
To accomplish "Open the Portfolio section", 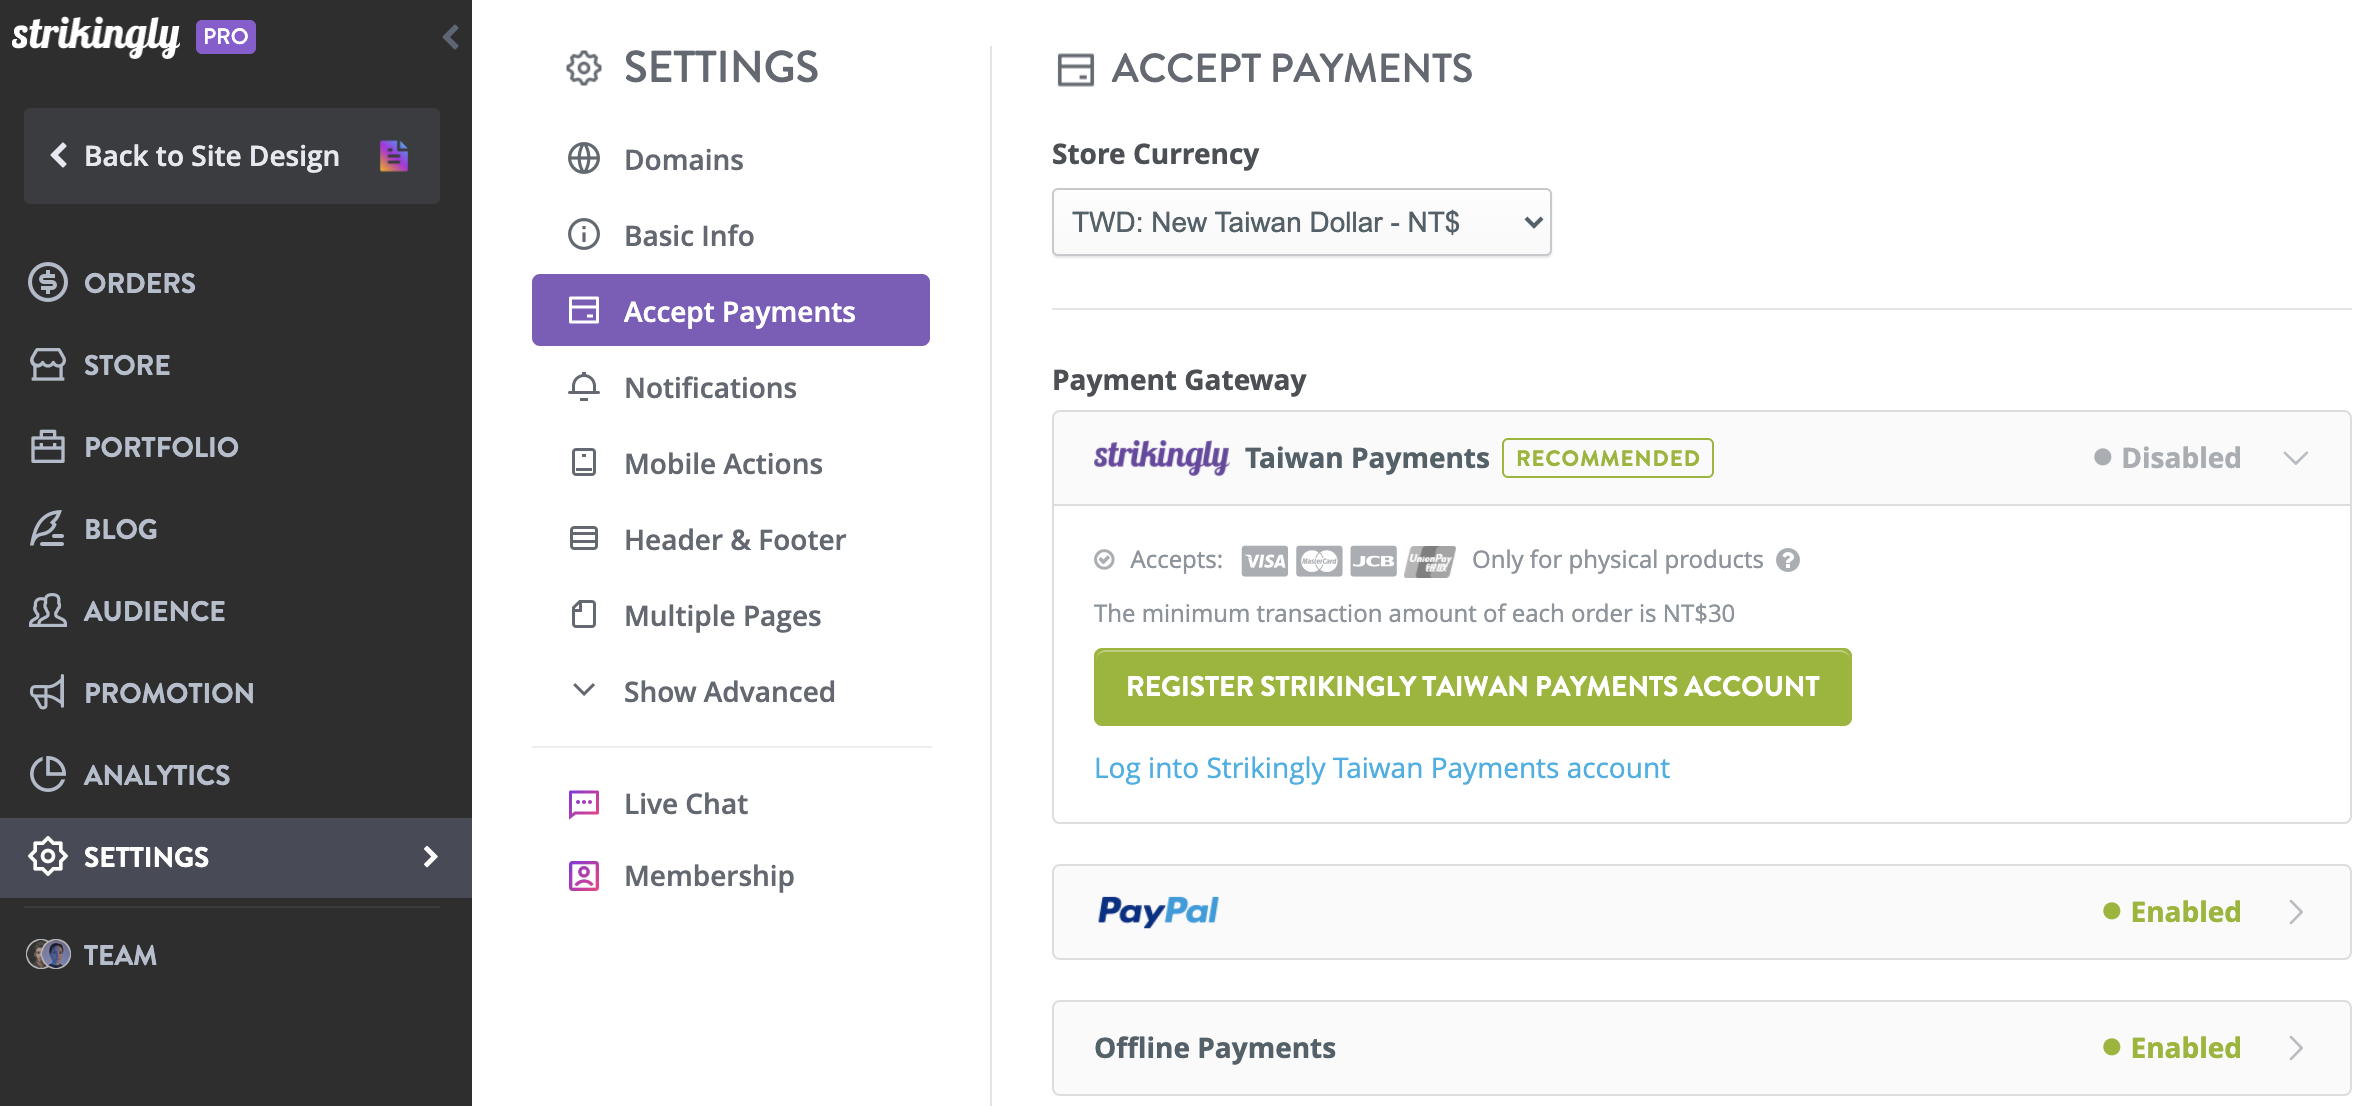I will click(x=161, y=446).
